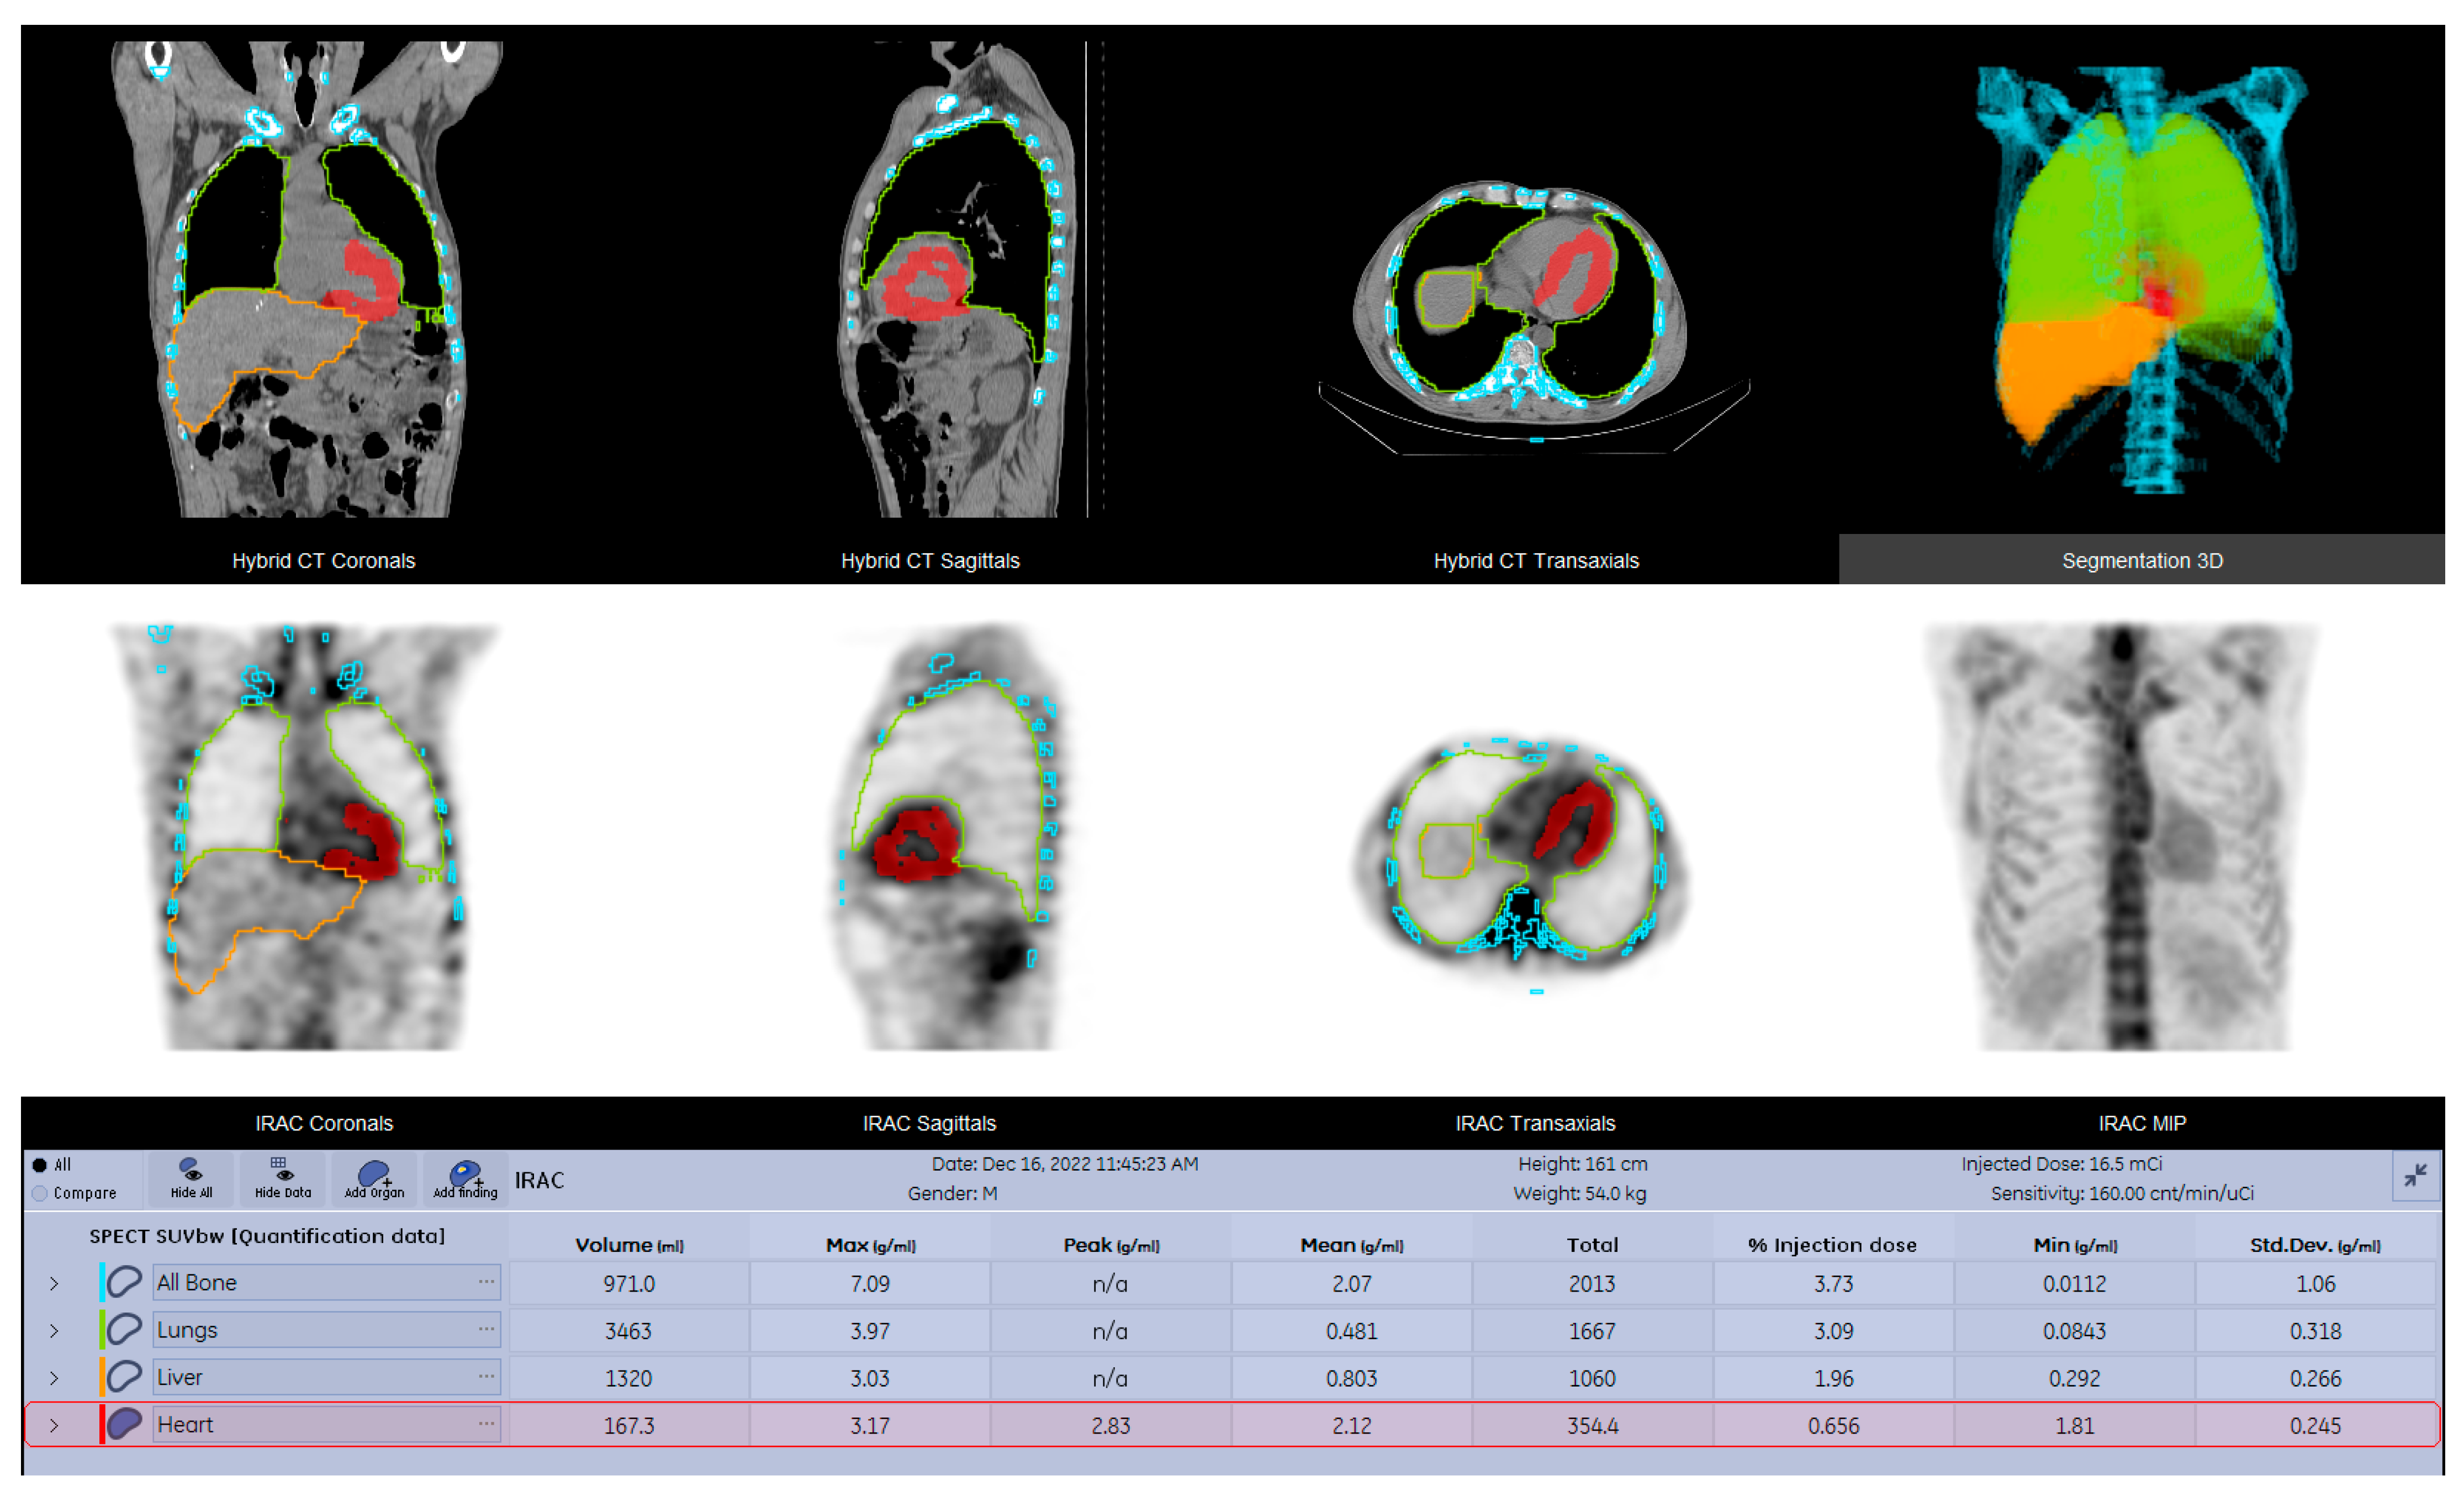Viewport: 2464px width, 1497px height.
Task: Click the Hide Data grid icon
Action: (x=282, y=1168)
